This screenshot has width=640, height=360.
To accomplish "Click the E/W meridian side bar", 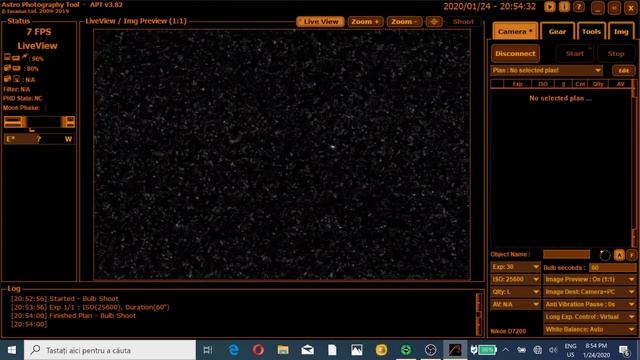I will click(x=39, y=139).
